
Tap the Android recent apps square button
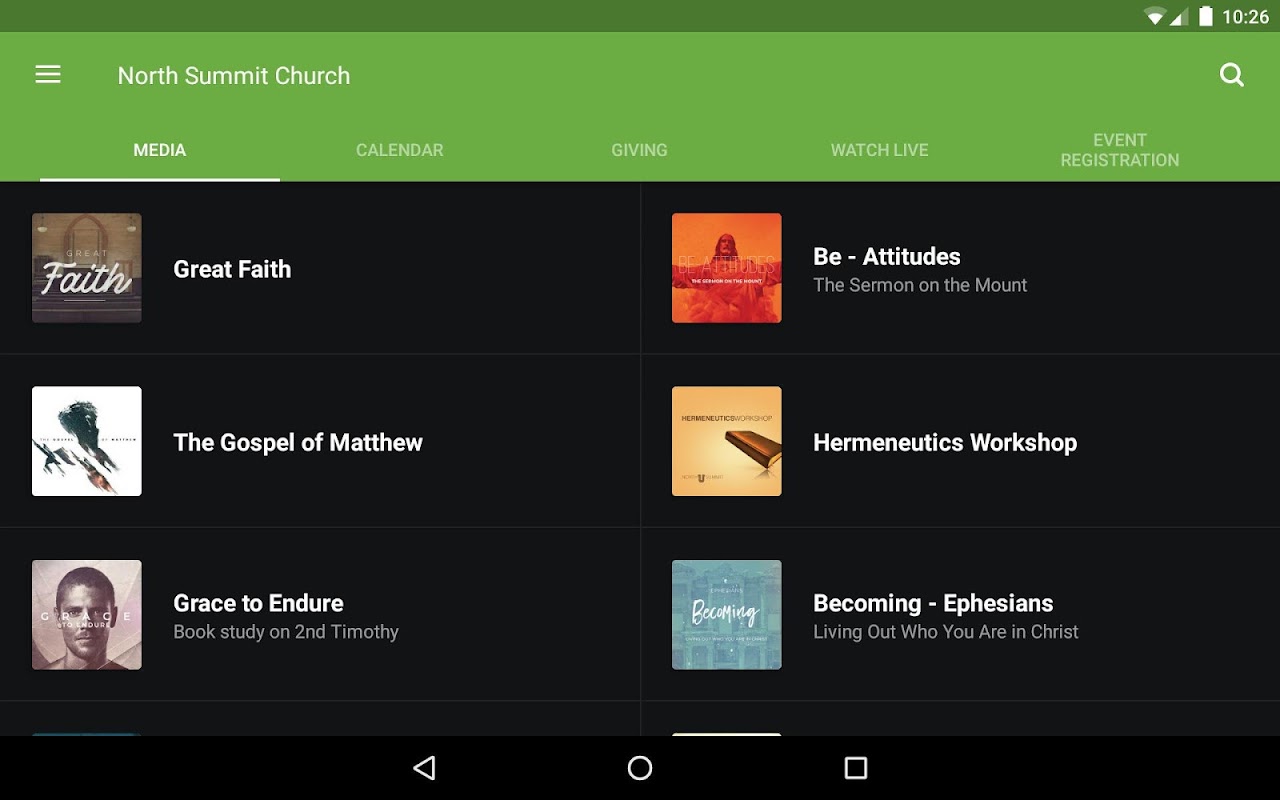[856, 768]
